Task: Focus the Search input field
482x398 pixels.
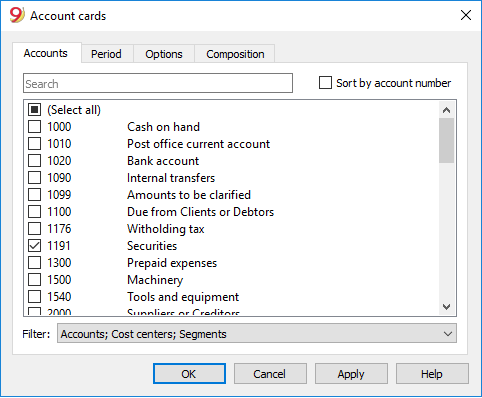Action: coord(158,83)
